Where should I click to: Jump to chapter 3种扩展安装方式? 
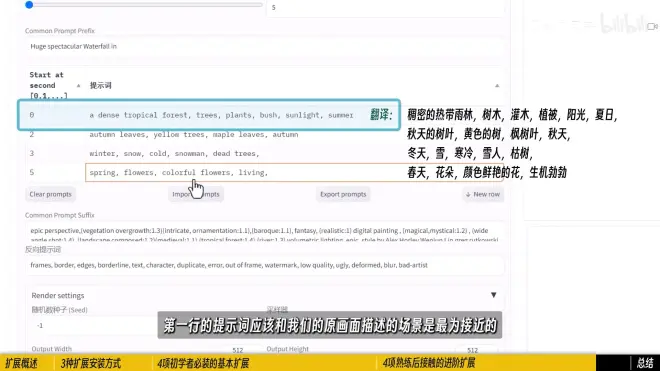[90, 363]
